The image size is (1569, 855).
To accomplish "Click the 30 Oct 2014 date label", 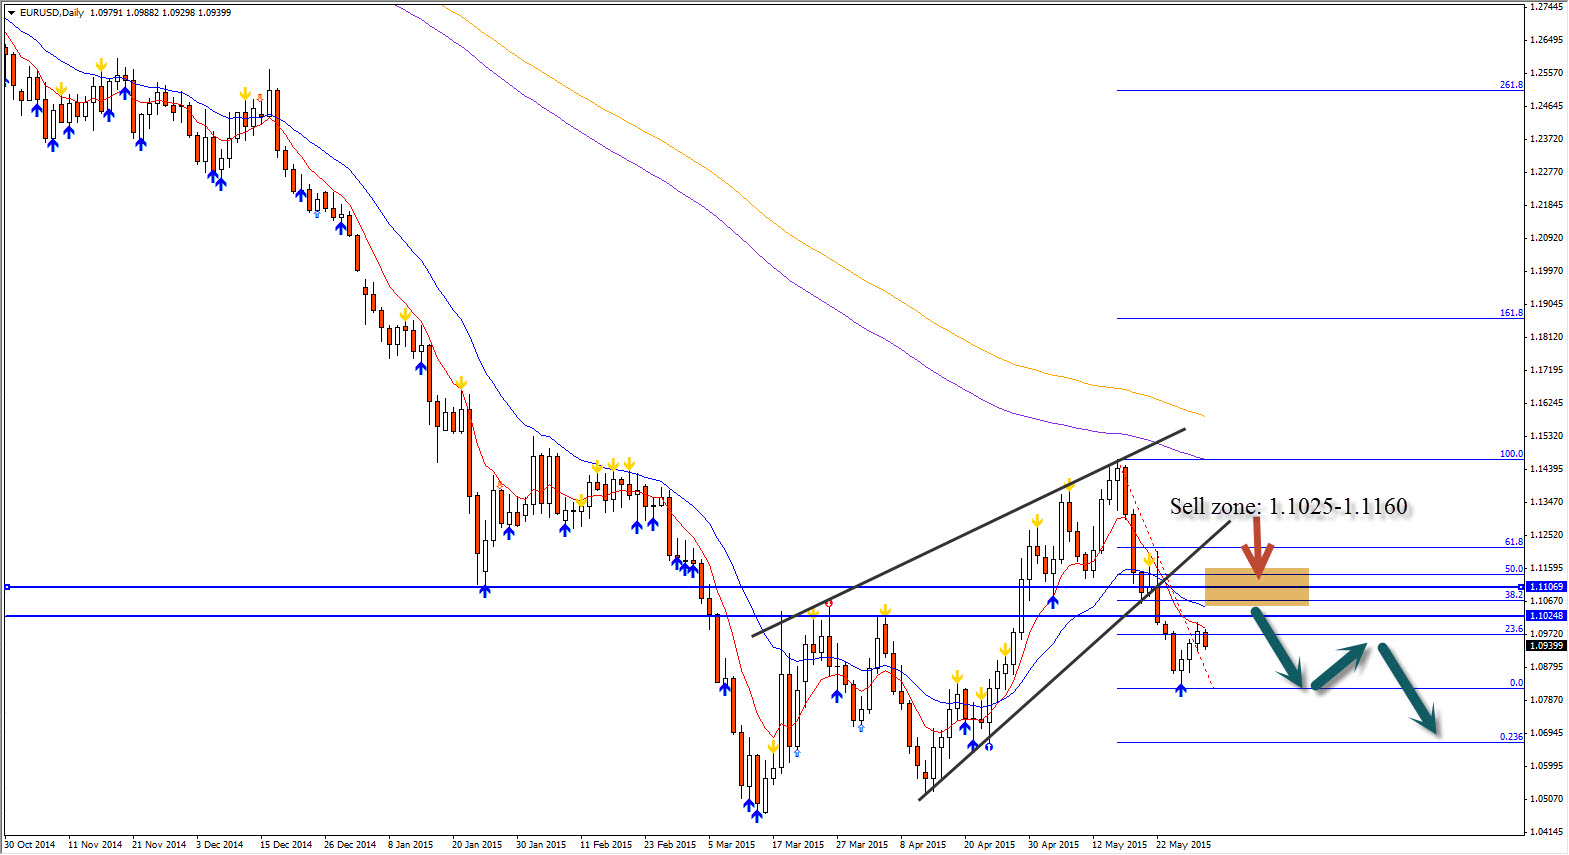I will [30, 845].
